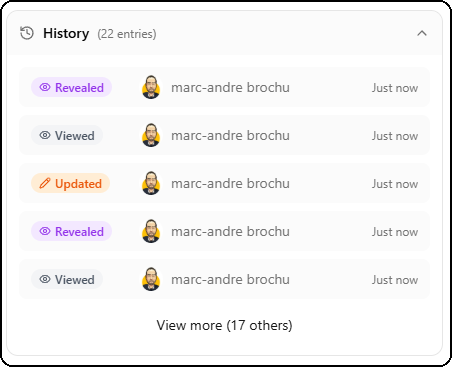
Task: Click the first Viewed badge label
Action: pyautogui.click(x=75, y=136)
